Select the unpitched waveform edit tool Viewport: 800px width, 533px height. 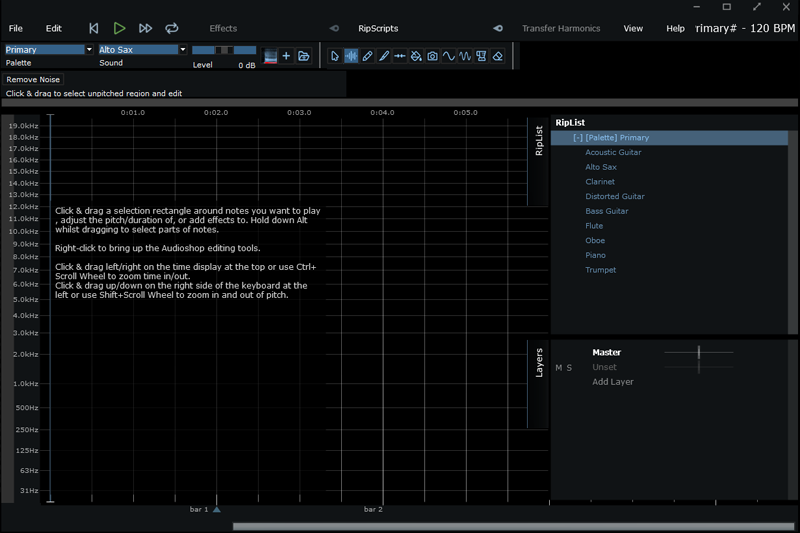pos(351,56)
